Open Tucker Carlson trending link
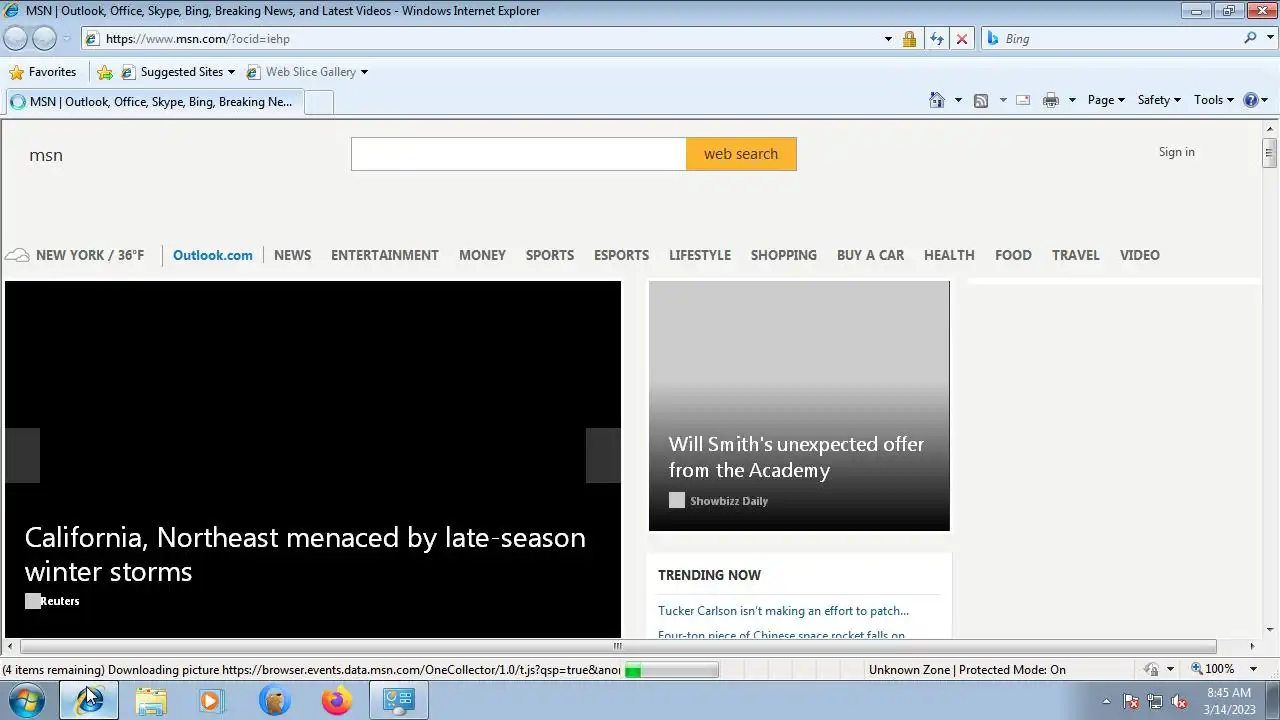This screenshot has width=1280, height=720. (783, 610)
